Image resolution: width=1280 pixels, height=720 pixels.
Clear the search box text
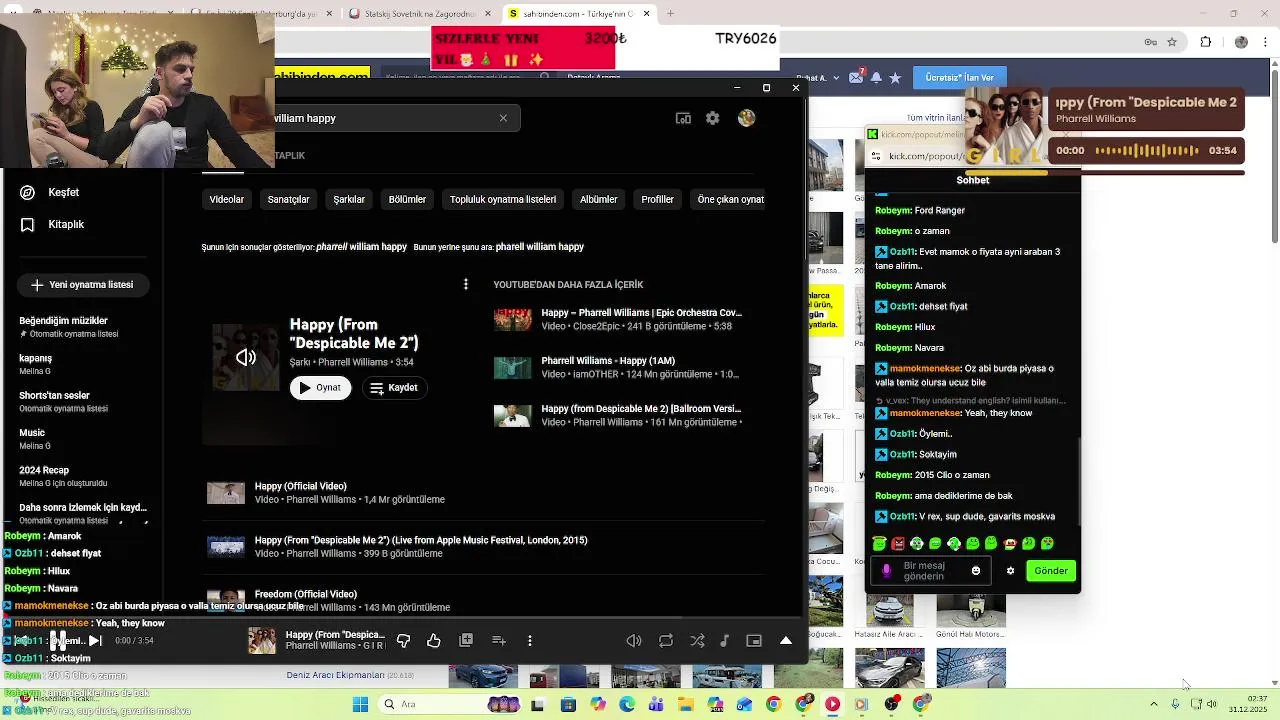coord(503,118)
